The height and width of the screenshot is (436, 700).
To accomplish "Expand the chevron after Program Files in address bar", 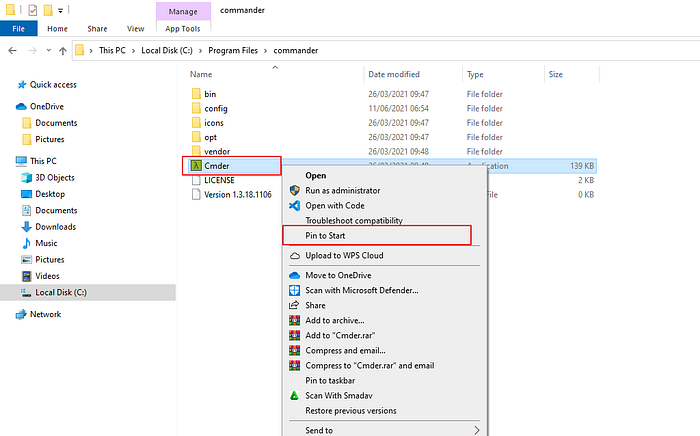I will coord(266,50).
